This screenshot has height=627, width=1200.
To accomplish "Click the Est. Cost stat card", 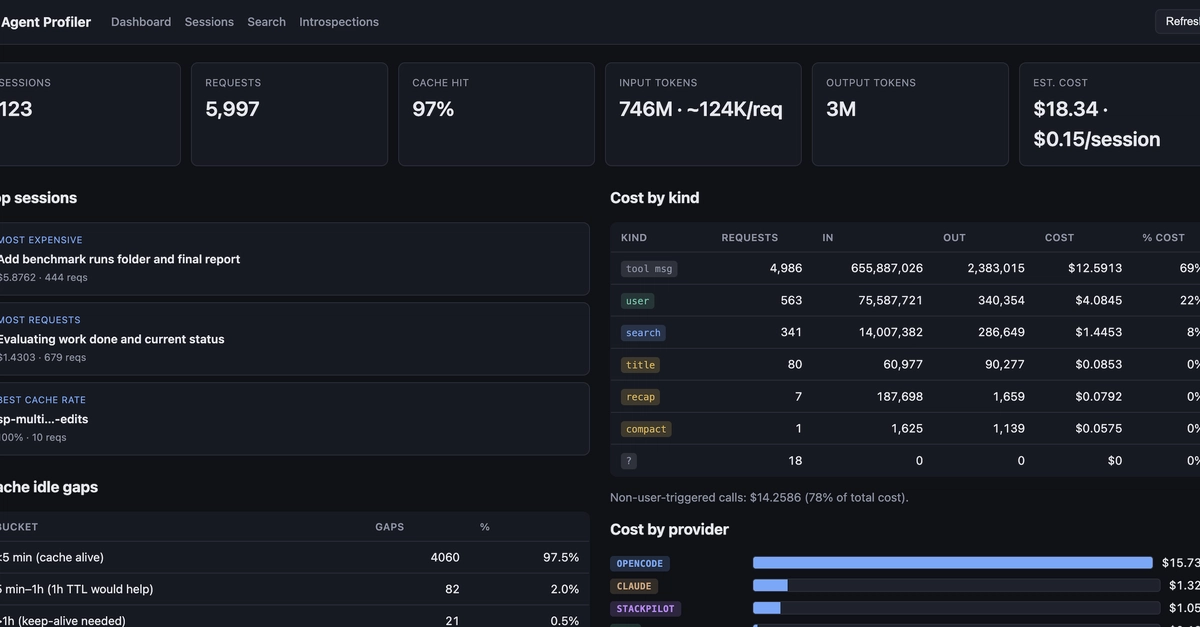I will tap(1110, 114).
